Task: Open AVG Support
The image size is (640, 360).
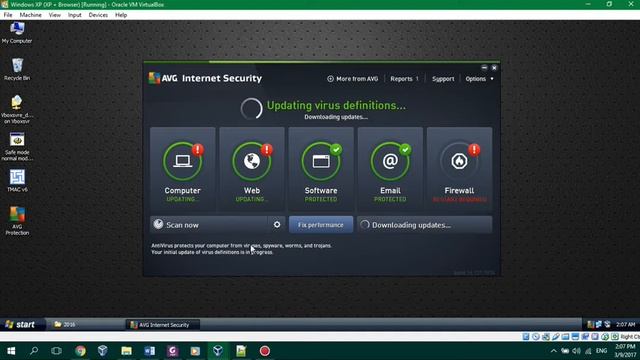Action: point(443,79)
